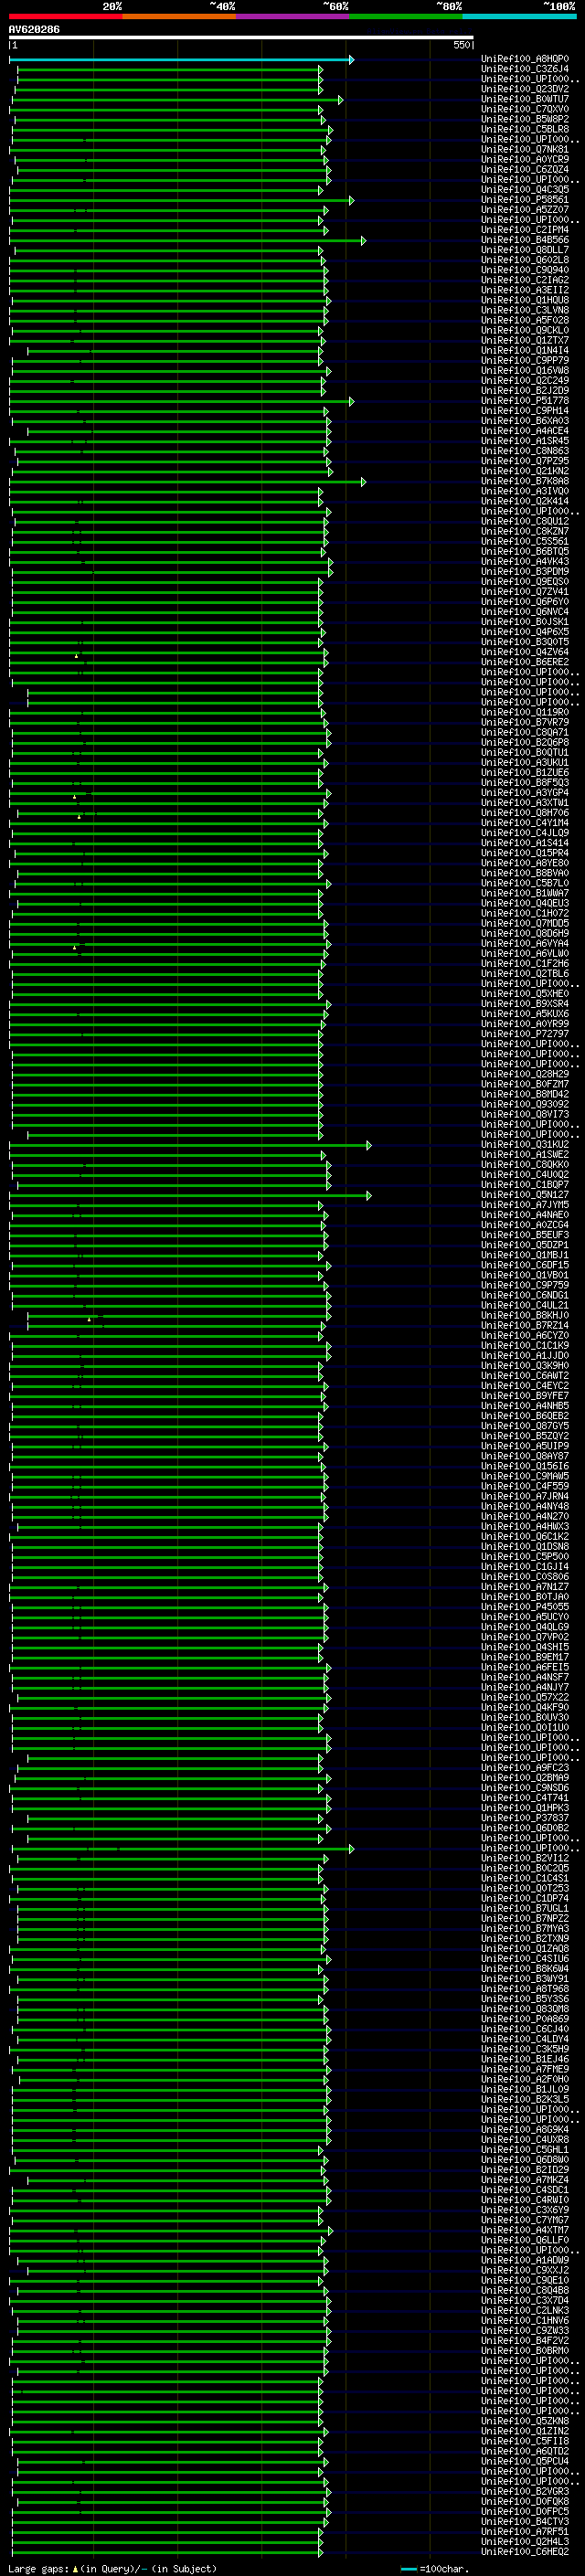The image size is (585, 2576).
Task: Select the UniRef100_Q1ZIN2 label
Action: [x=525, y=2431]
